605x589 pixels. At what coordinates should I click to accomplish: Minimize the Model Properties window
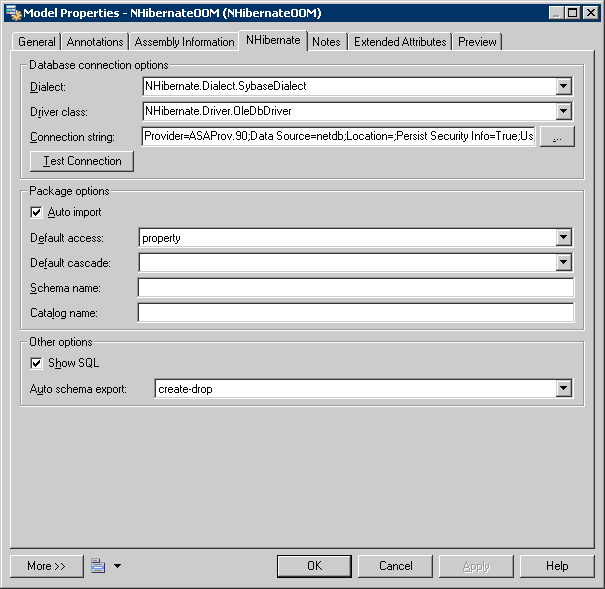[x=556, y=13]
